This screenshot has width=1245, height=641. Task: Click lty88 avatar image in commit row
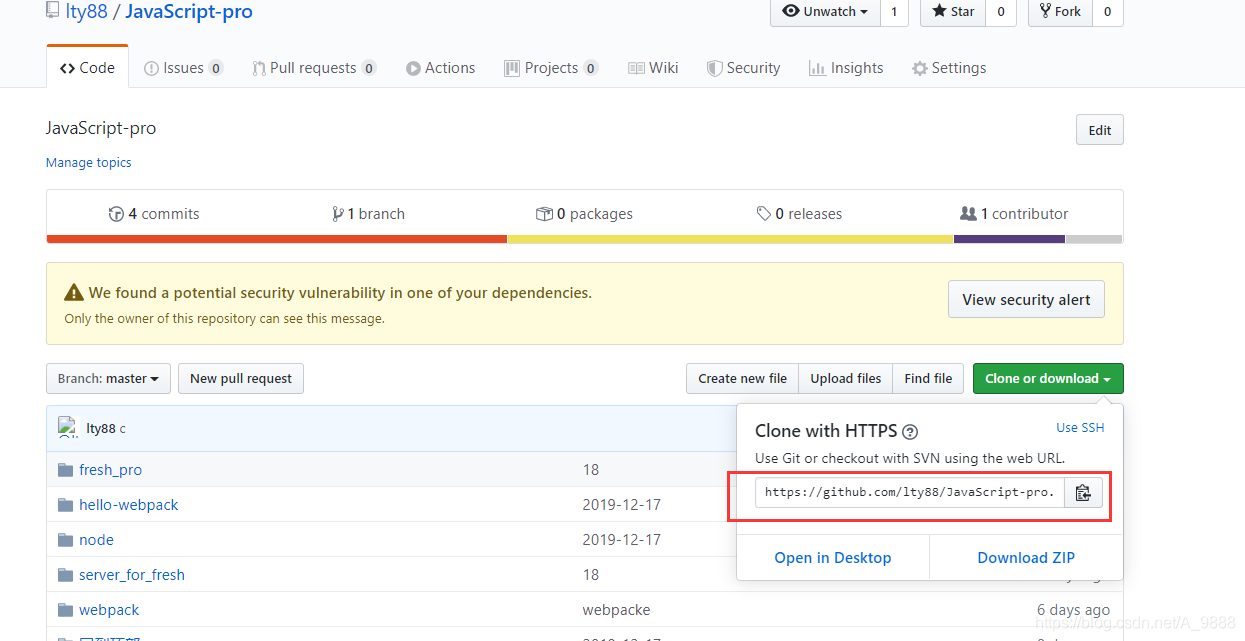pos(68,428)
